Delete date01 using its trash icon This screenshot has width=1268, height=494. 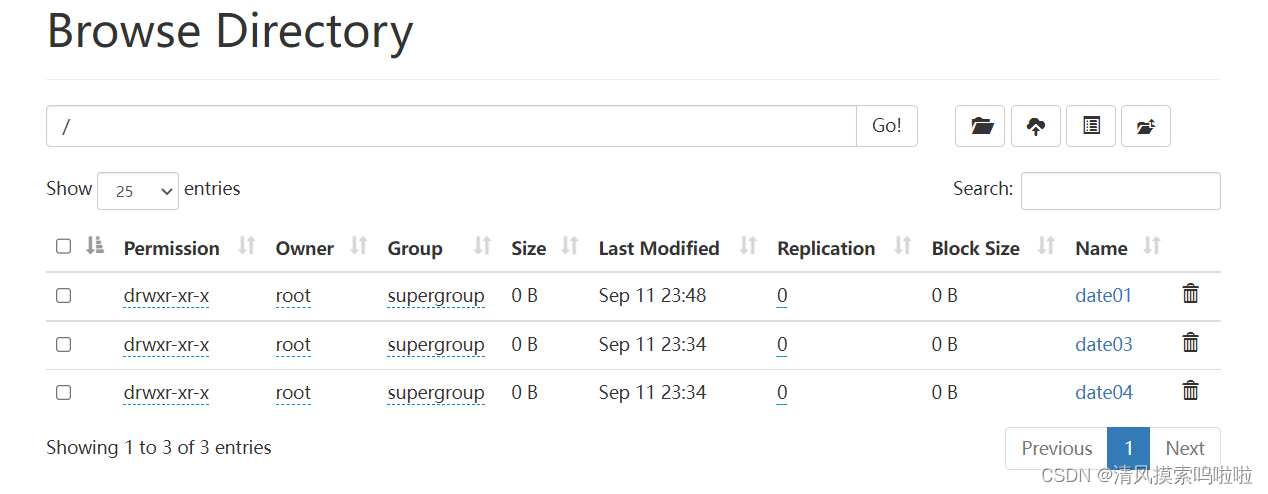(x=1190, y=294)
